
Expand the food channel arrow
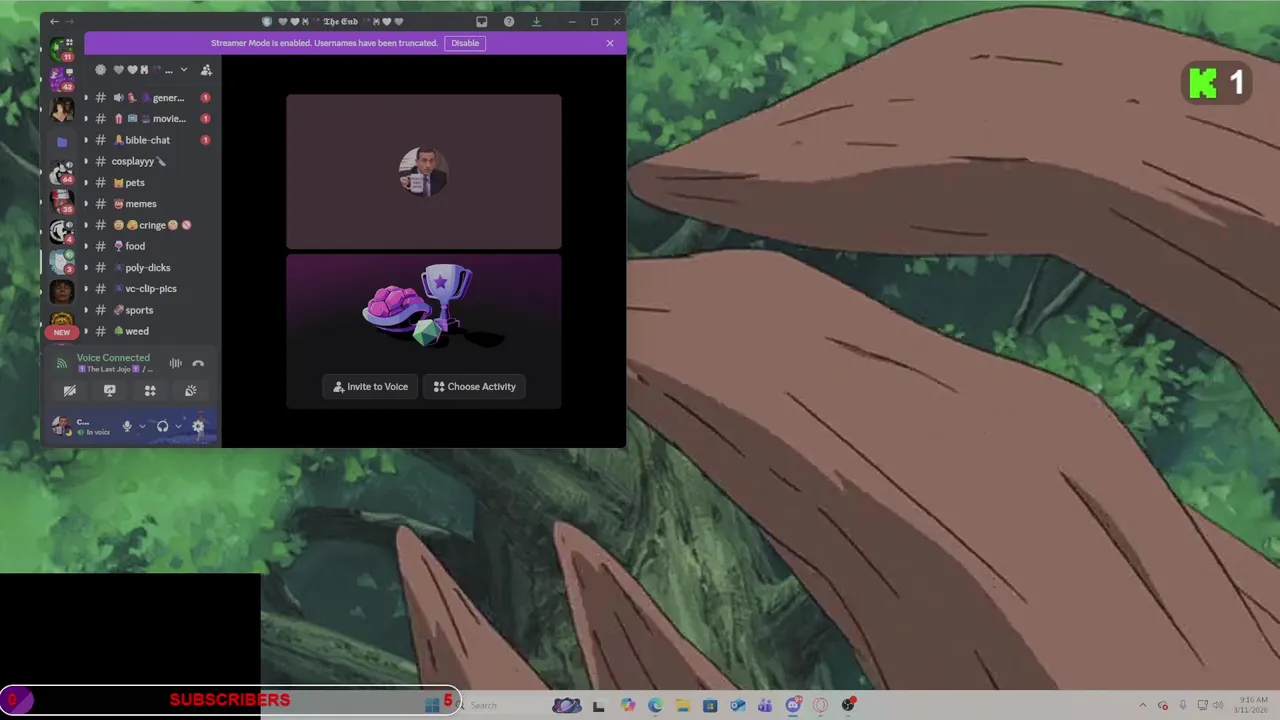point(86,246)
